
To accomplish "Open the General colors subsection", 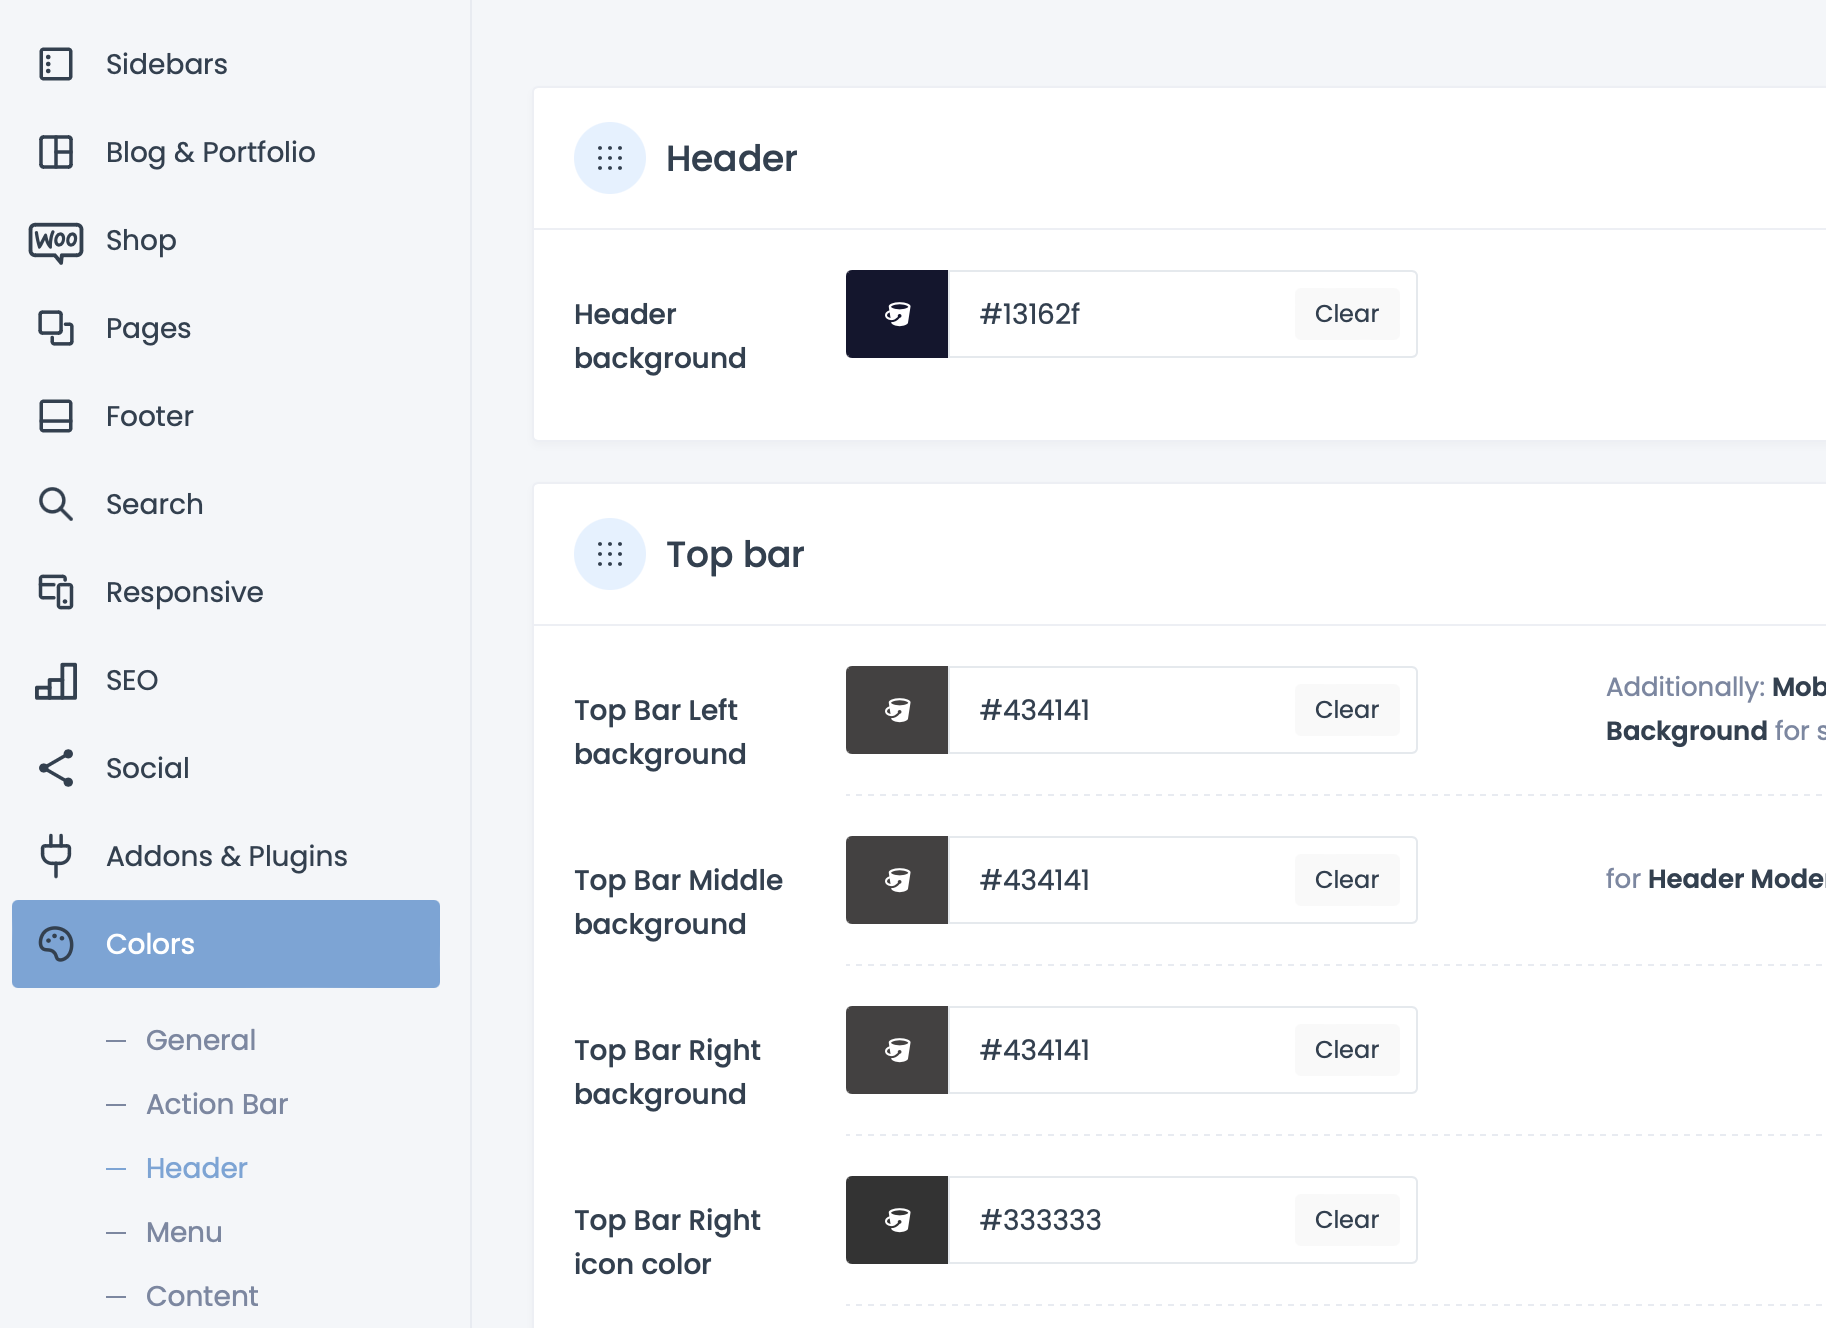I will (201, 1040).
